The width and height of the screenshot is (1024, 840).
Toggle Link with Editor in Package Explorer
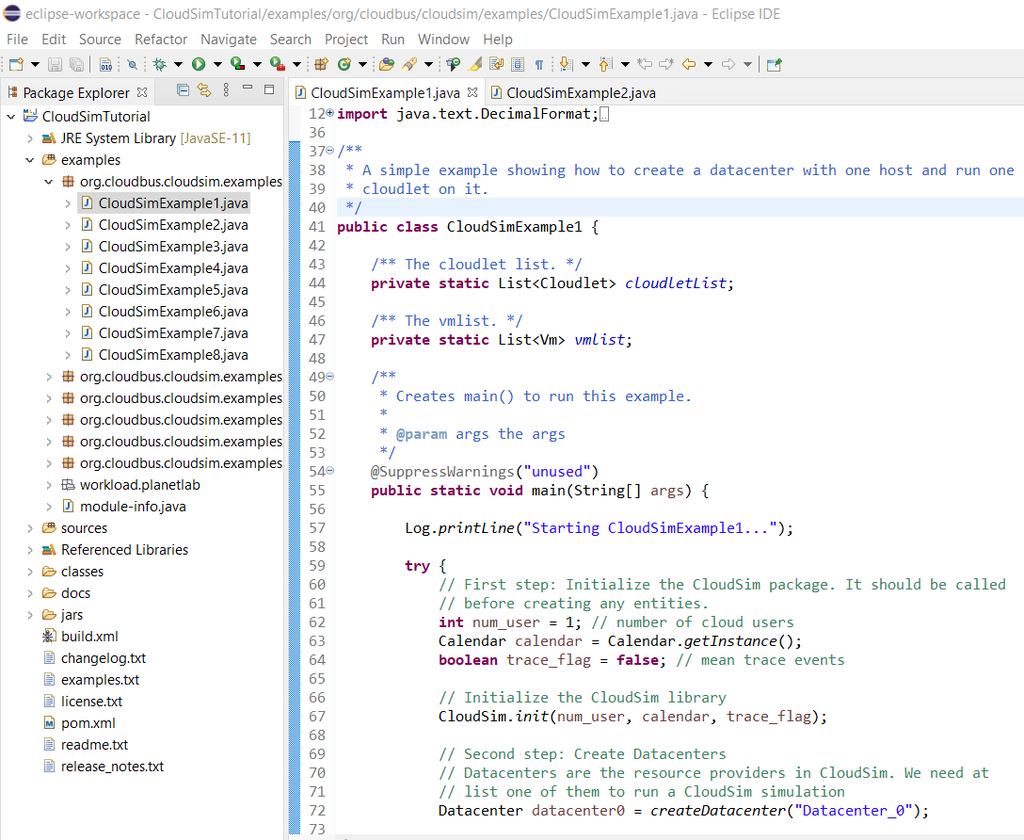click(204, 91)
